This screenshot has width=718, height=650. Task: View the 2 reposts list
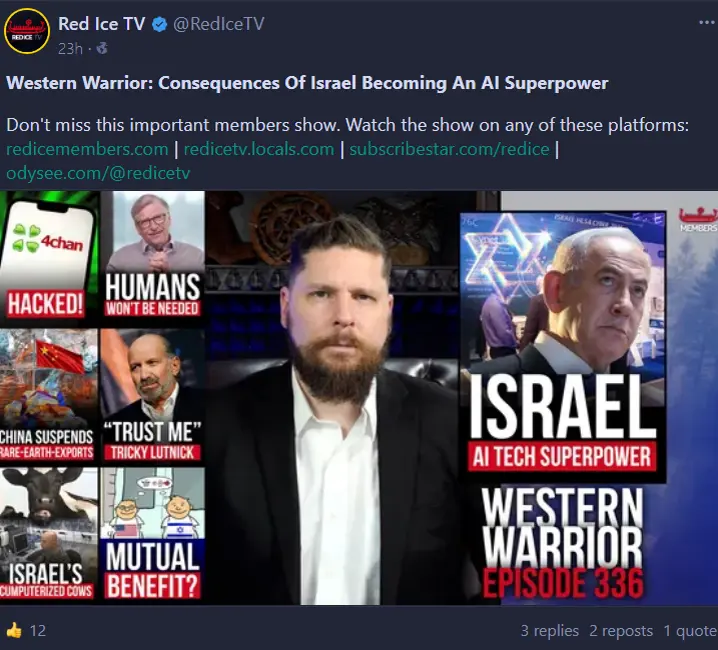pos(621,631)
